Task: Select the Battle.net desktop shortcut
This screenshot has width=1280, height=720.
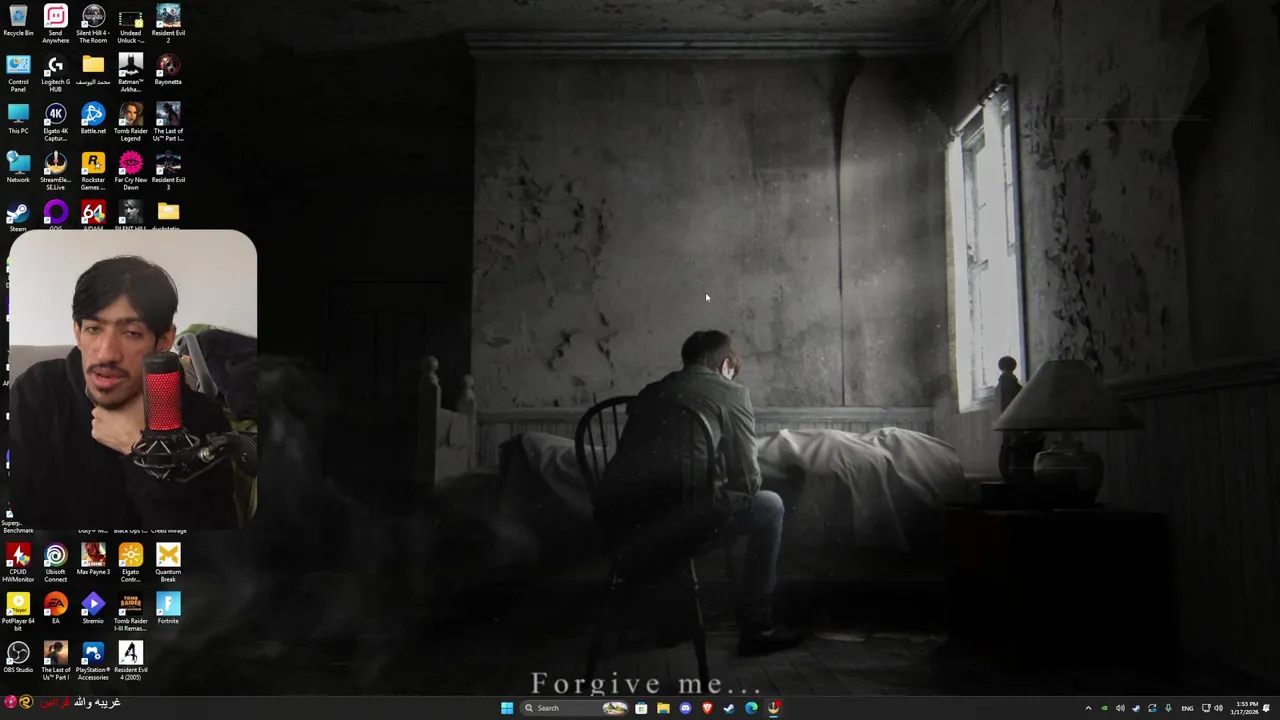Action: point(93,119)
